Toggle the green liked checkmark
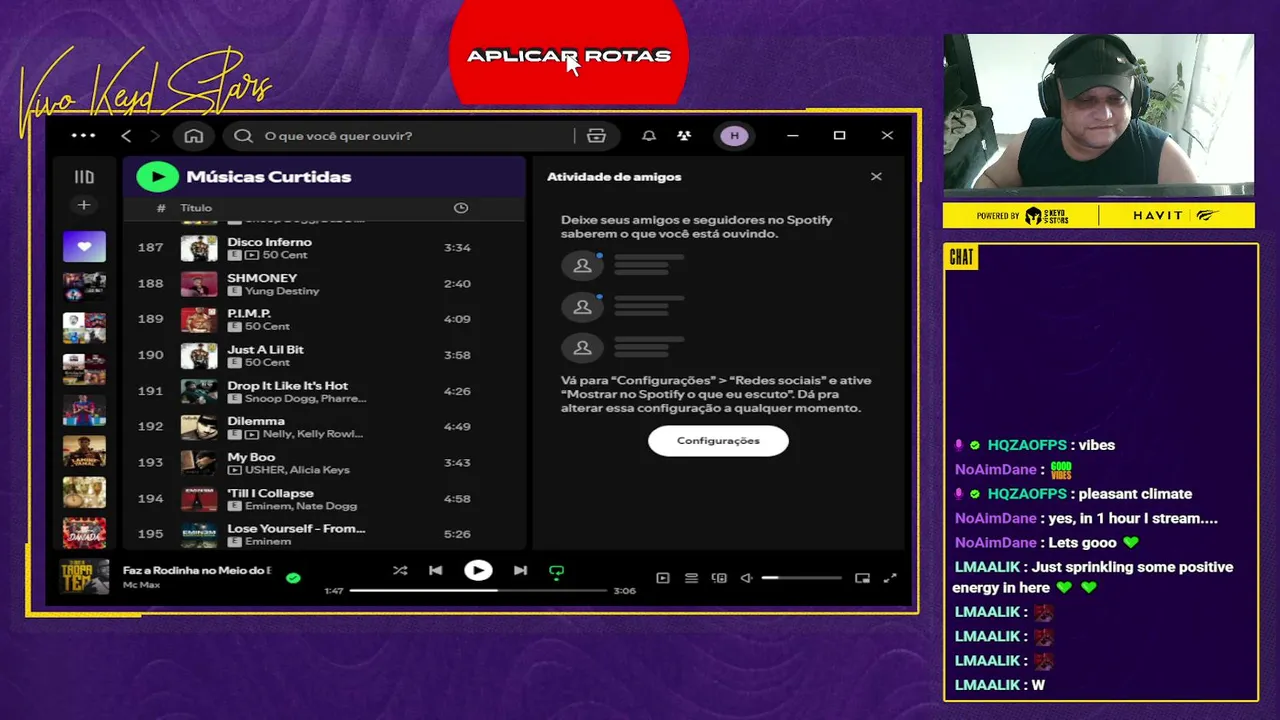Screen dimensions: 1280x720 click(x=293, y=578)
